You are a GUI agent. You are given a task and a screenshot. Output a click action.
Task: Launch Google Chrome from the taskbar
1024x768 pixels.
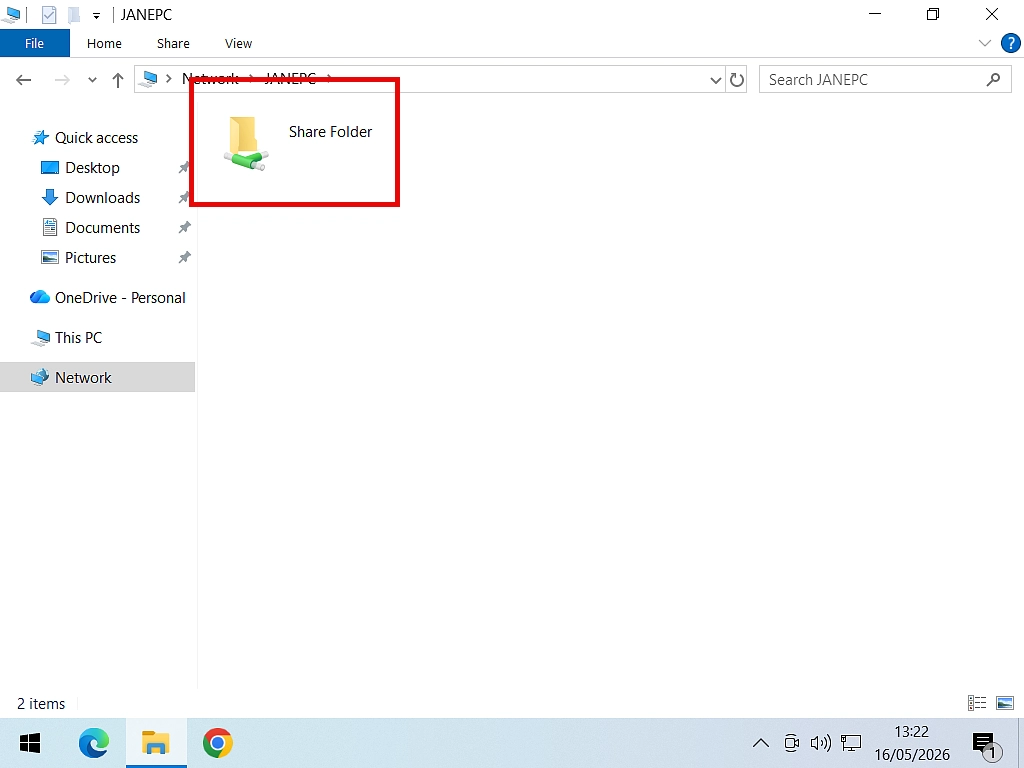click(x=217, y=743)
